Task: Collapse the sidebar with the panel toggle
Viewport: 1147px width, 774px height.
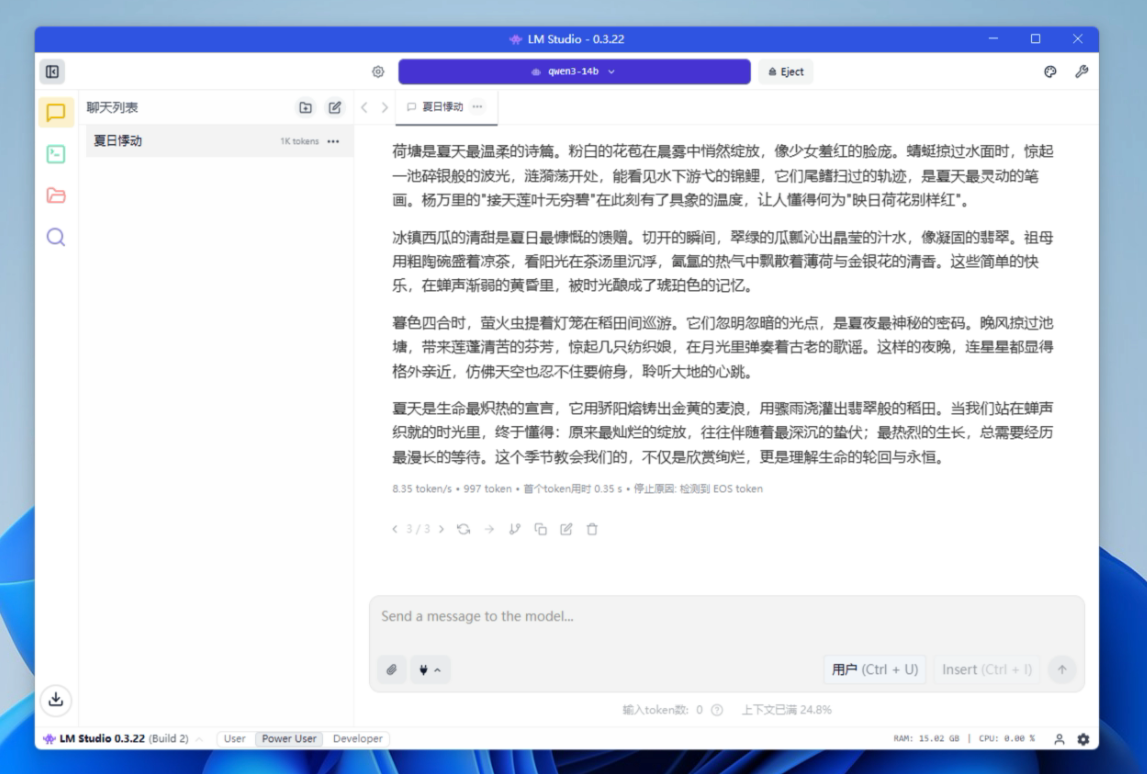Action: pos(53,72)
